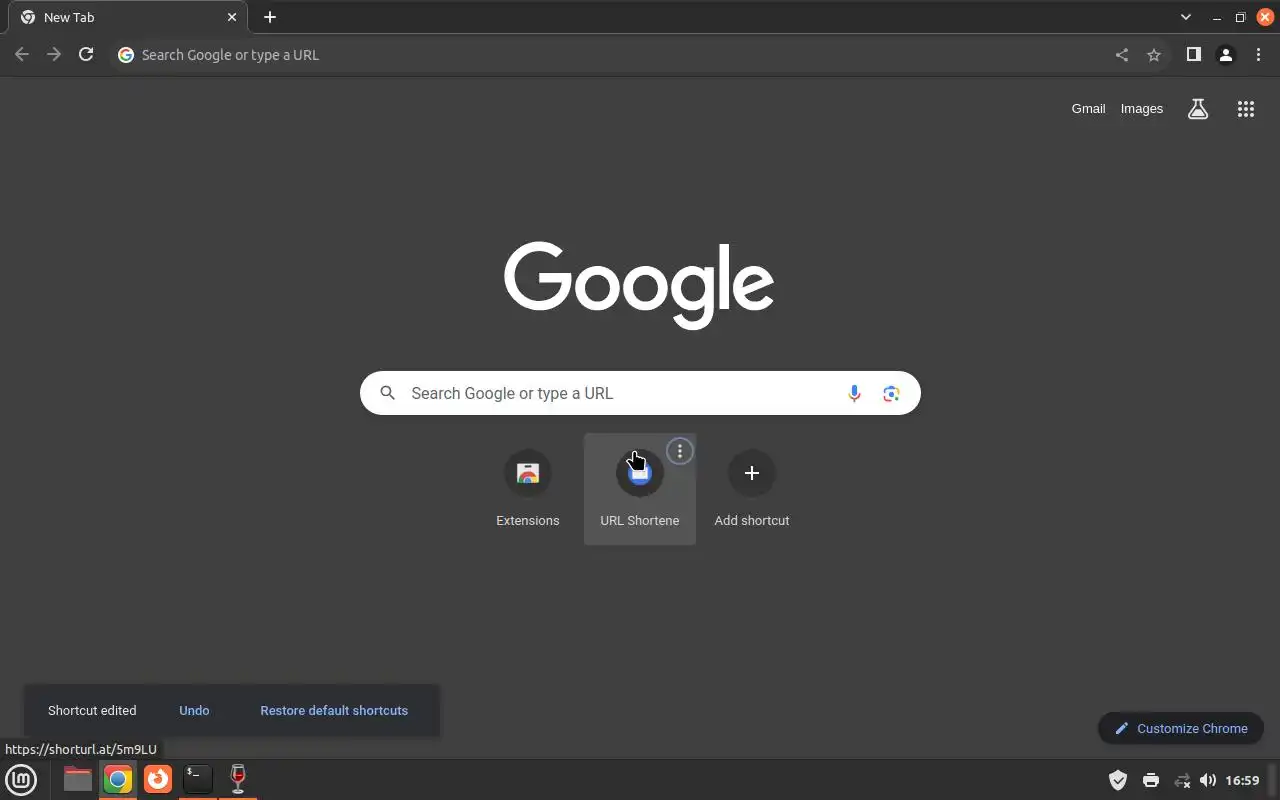
Task: Reload the current page
Action: pos(86,55)
